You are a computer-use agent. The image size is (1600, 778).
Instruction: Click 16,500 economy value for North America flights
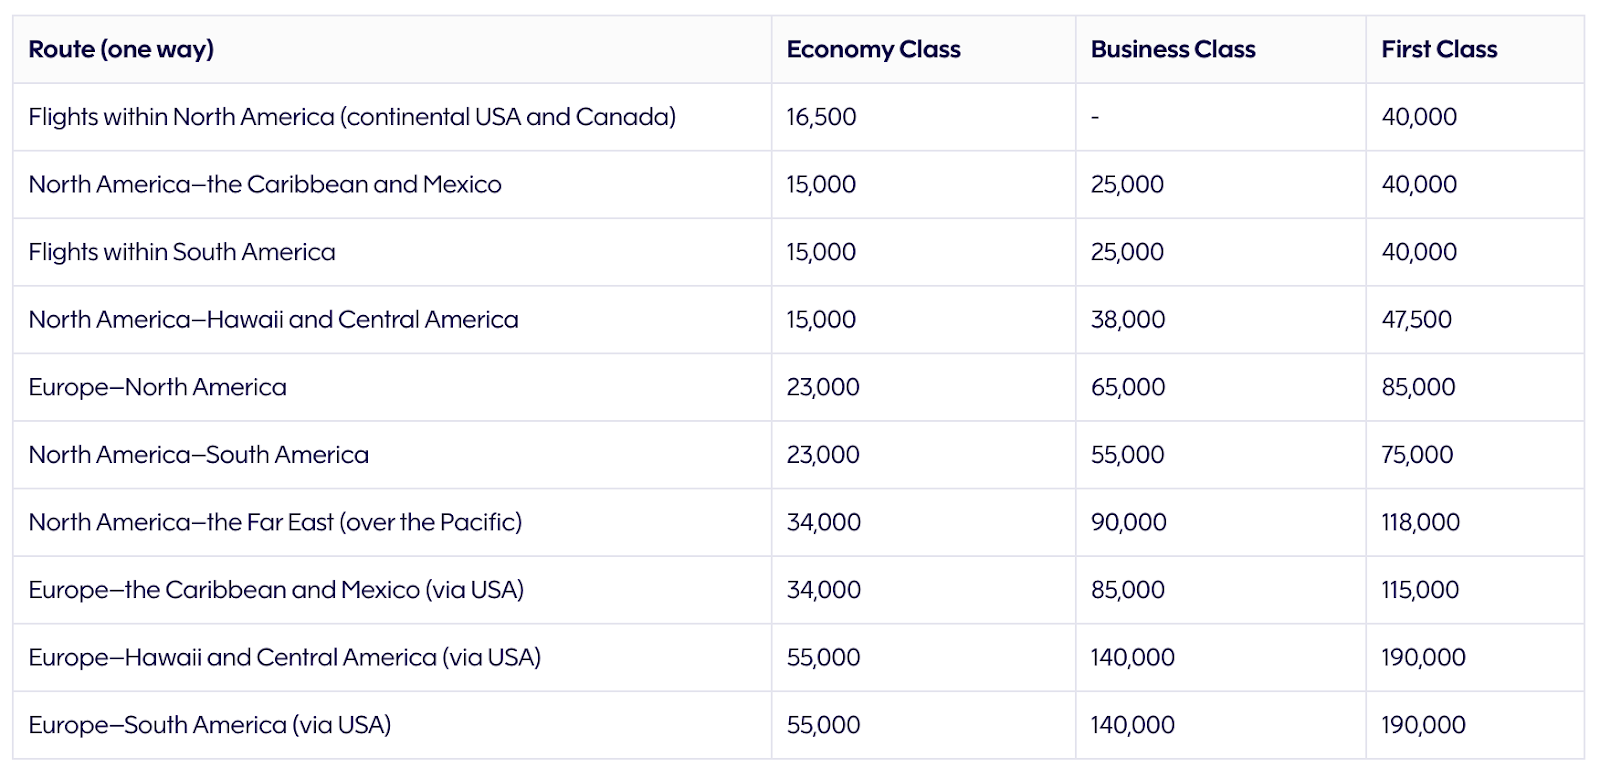(821, 117)
